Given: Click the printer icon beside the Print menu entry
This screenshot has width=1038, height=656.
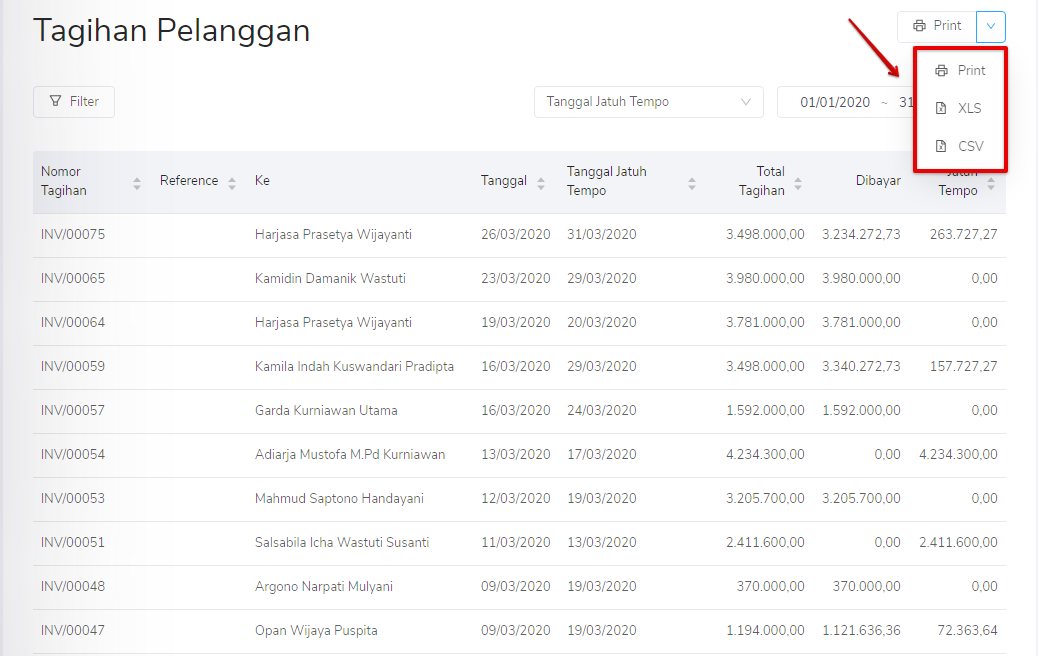Looking at the screenshot, I should (940, 70).
